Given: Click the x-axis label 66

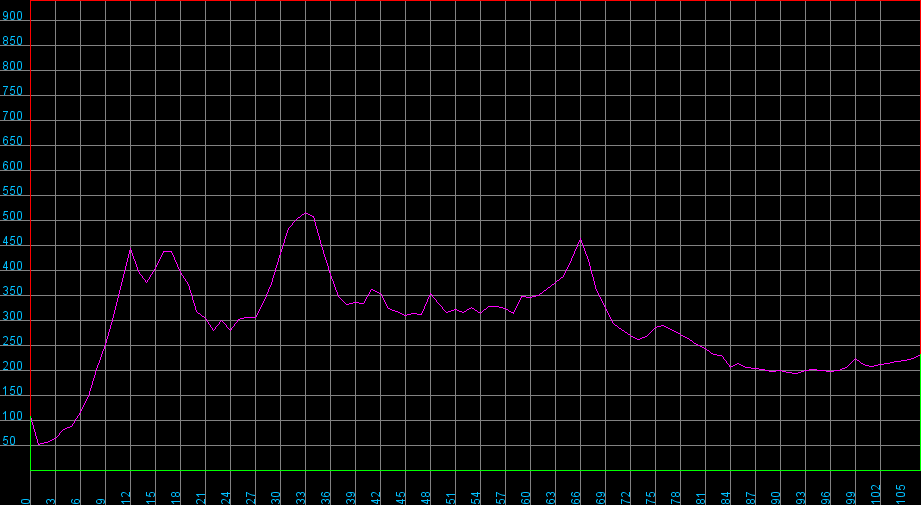Looking at the screenshot, I should 576,498.
